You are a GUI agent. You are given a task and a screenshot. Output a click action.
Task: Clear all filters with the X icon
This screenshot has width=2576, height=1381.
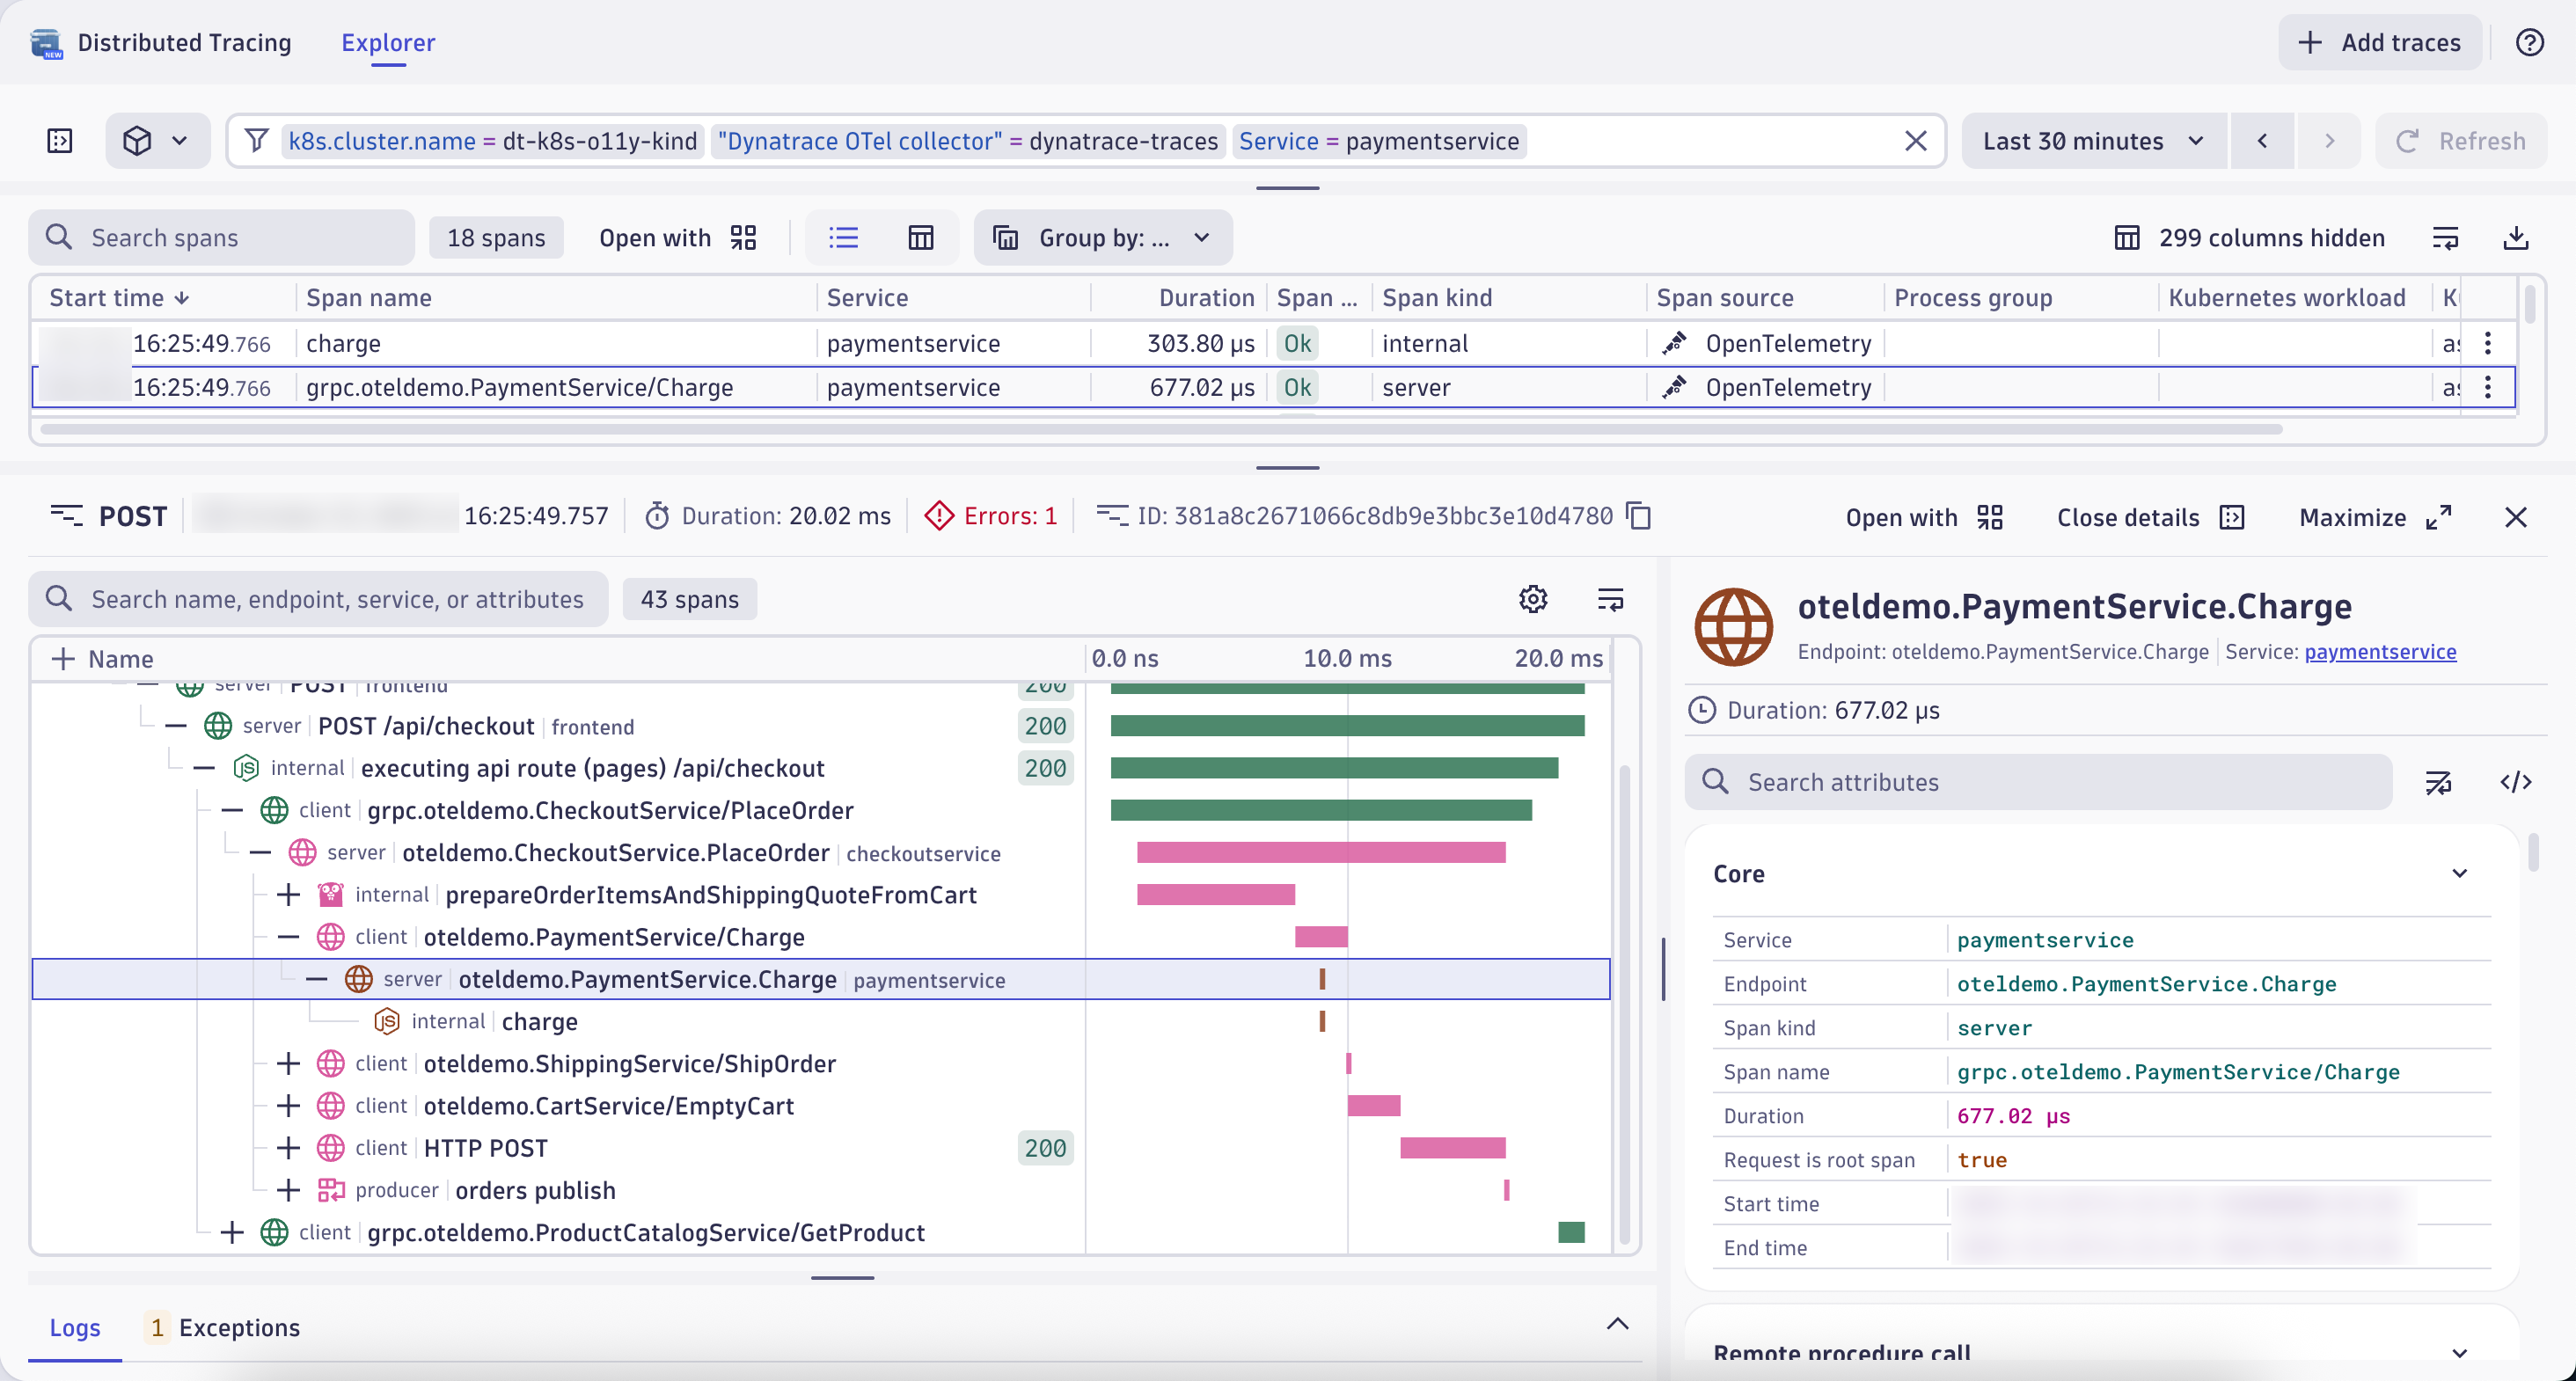1917,140
